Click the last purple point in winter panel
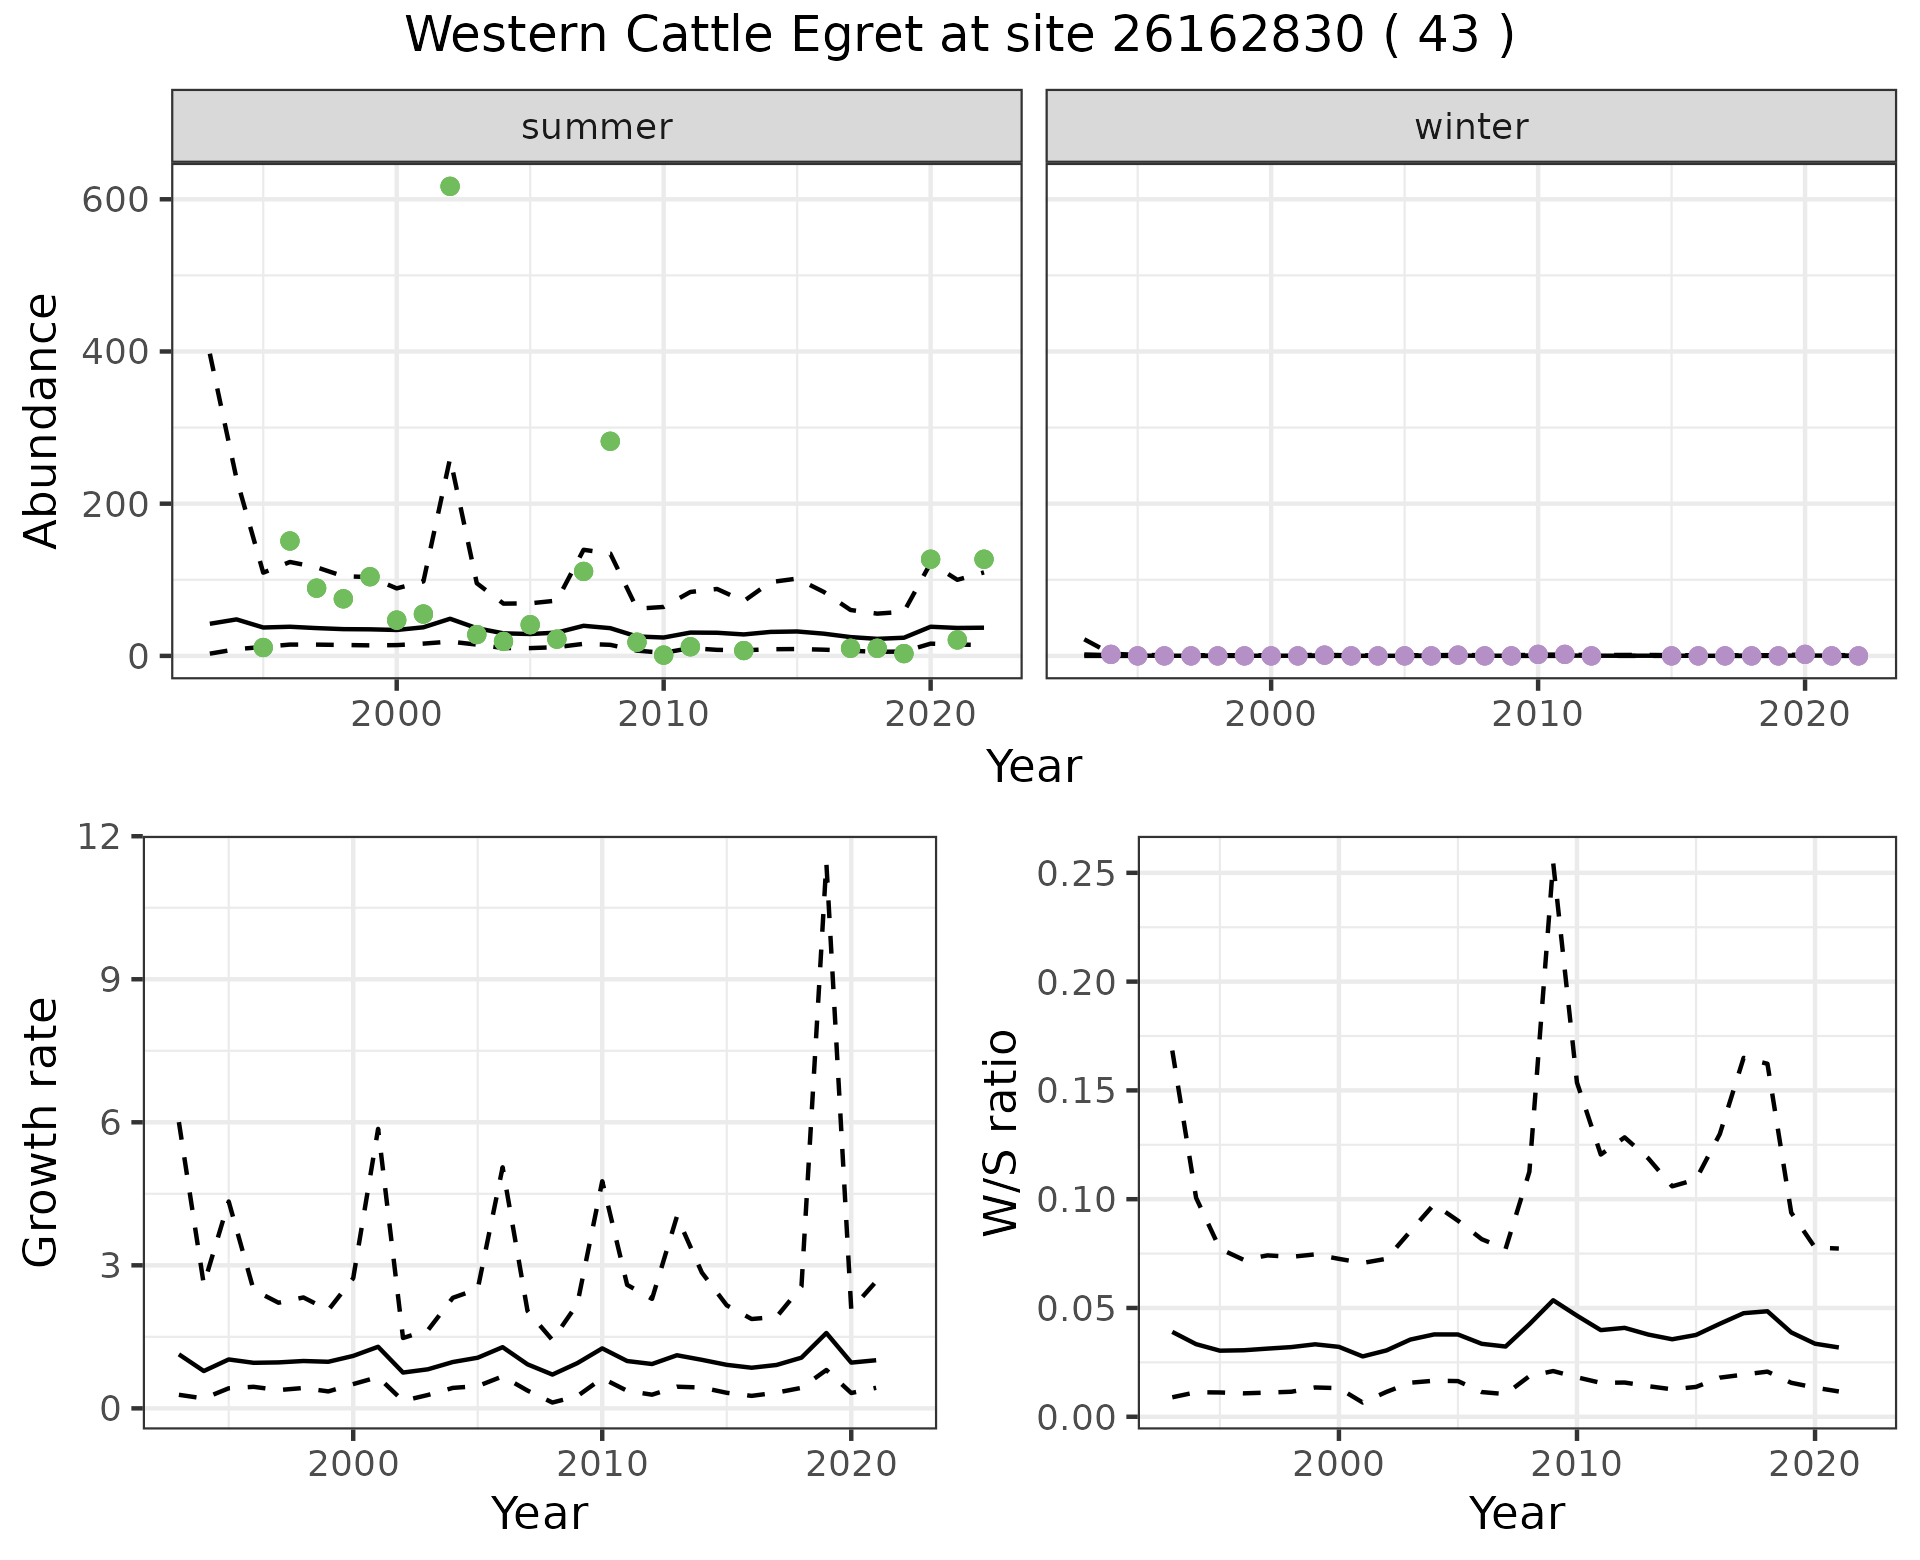This screenshot has width=1920, height=1560. coord(1858,656)
